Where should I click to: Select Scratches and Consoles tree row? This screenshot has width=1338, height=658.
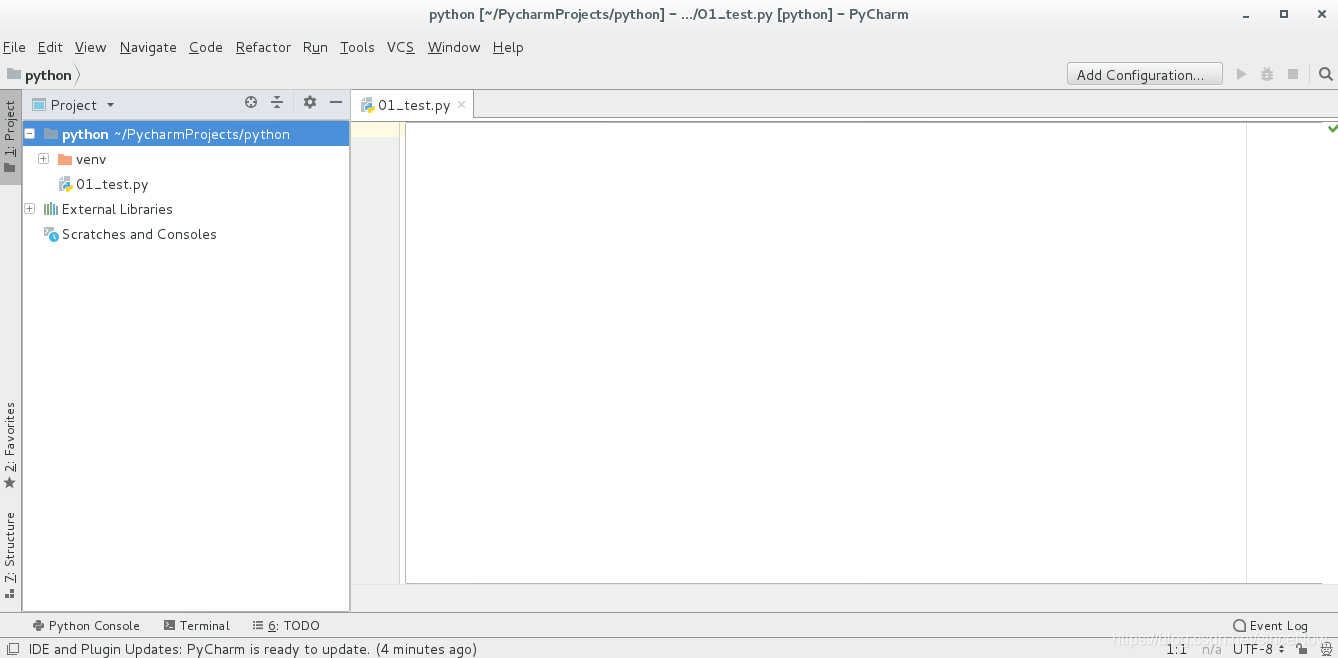tap(186, 234)
